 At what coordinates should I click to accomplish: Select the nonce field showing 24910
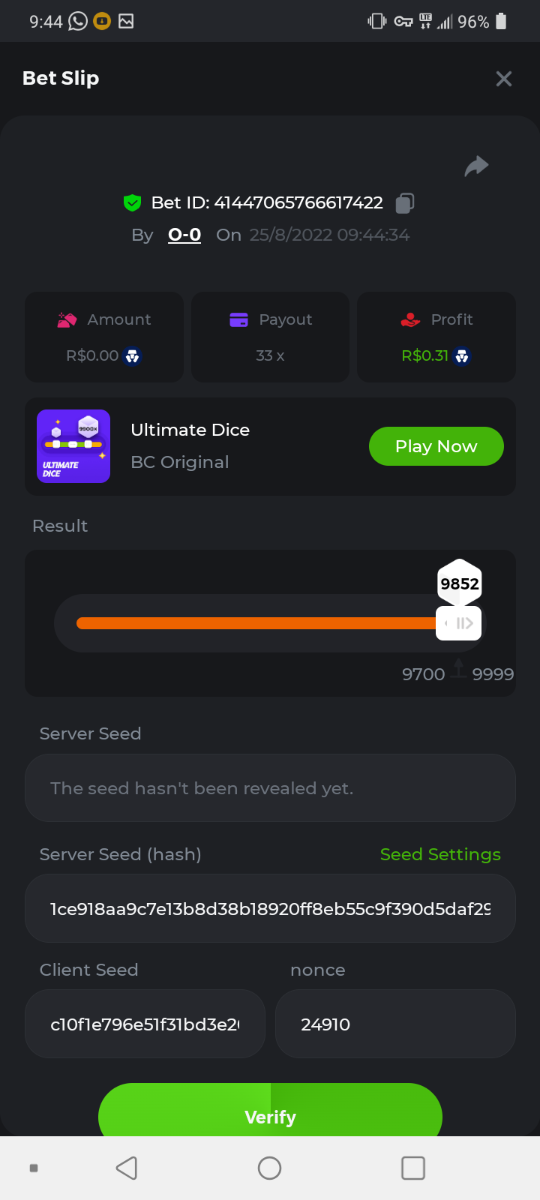(x=395, y=1024)
